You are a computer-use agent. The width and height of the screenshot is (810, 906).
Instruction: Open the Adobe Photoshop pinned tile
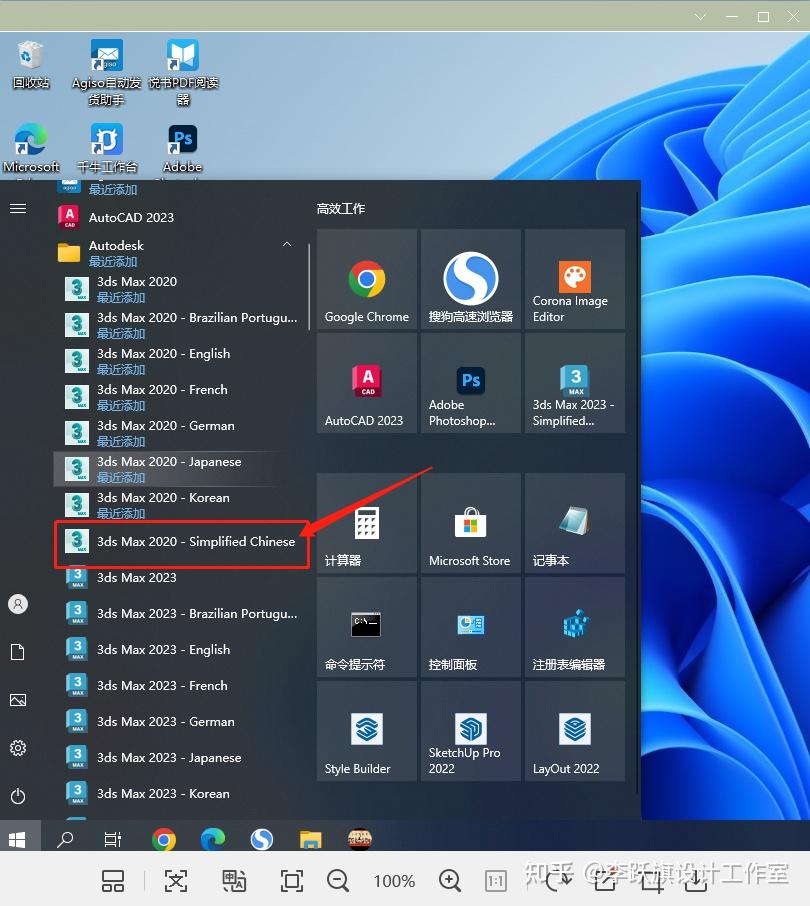[471, 383]
